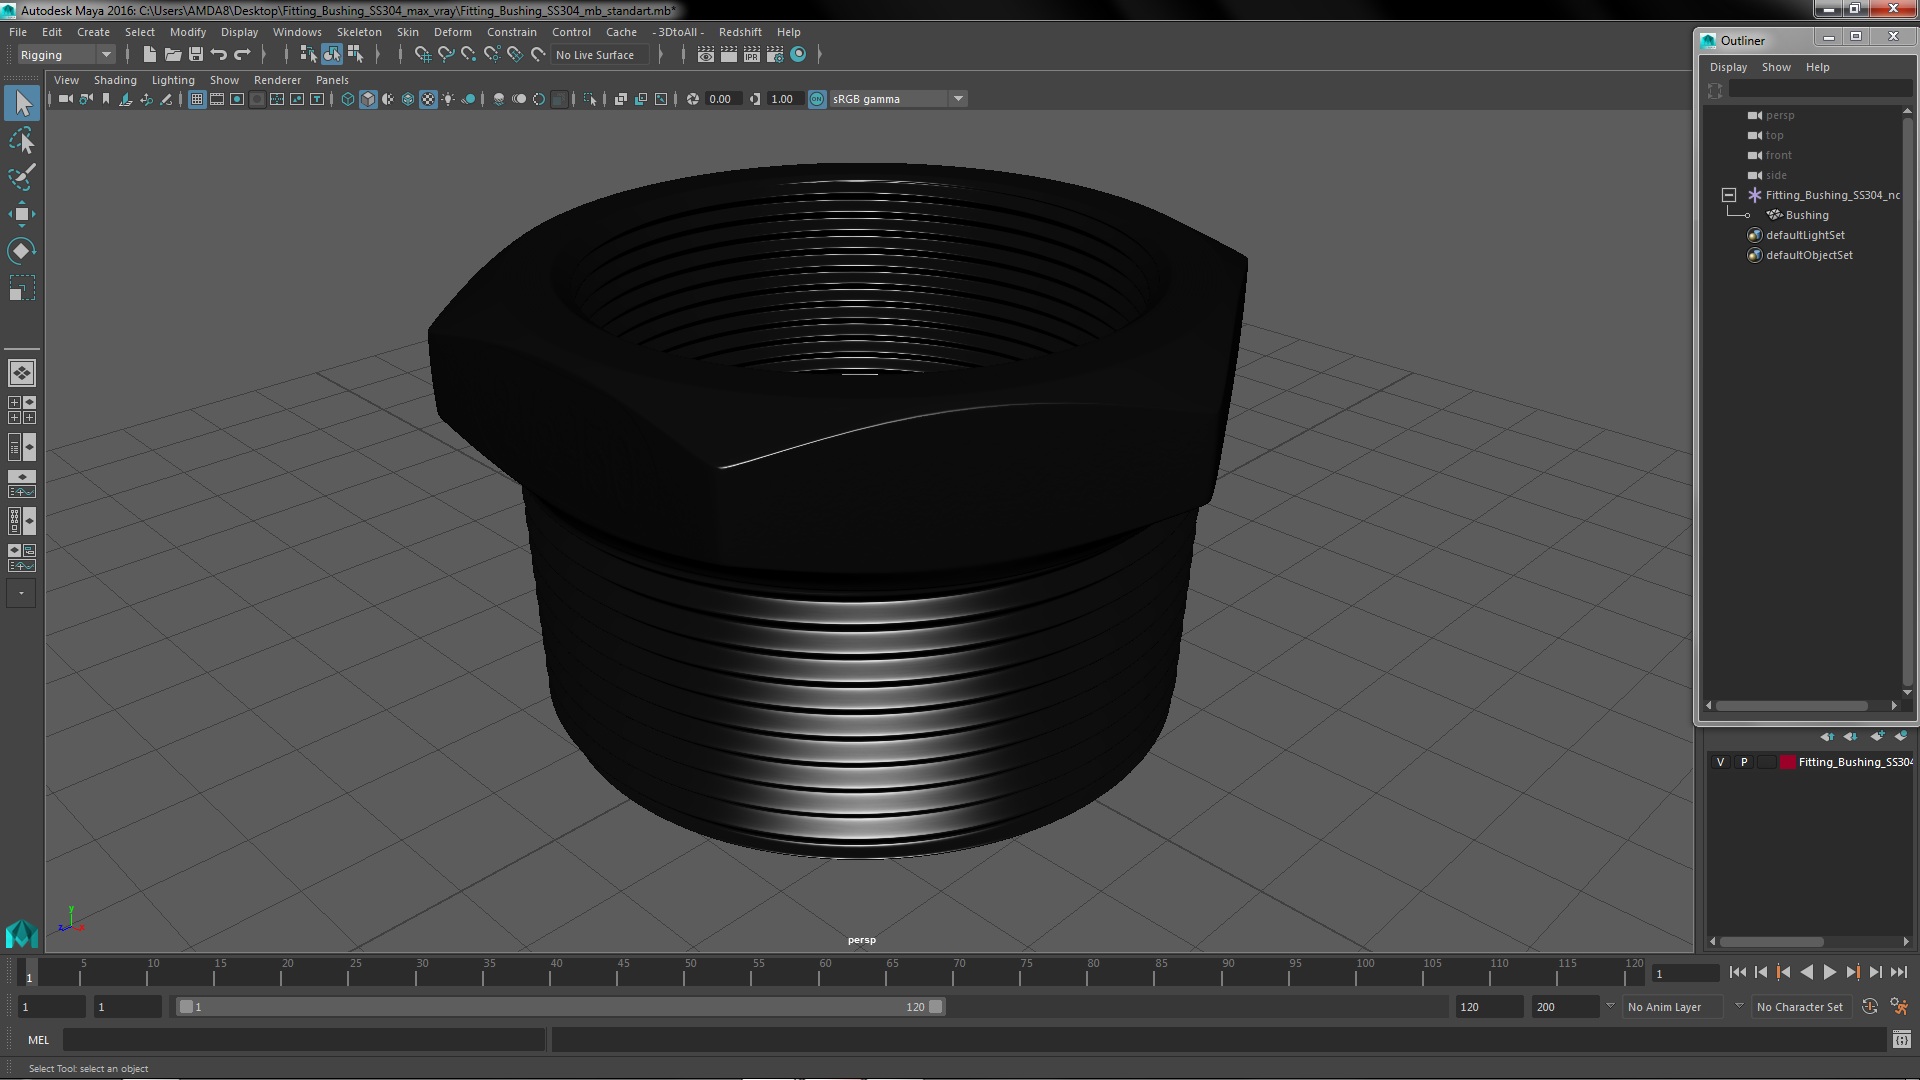Select the Move tool in toolbox

point(21,214)
